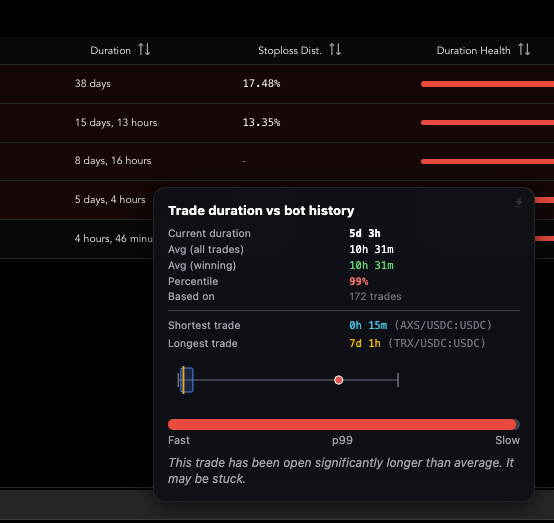This screenshot has width=554, height=523.
Task: Click the Current duration label
Action: [209, 233]
